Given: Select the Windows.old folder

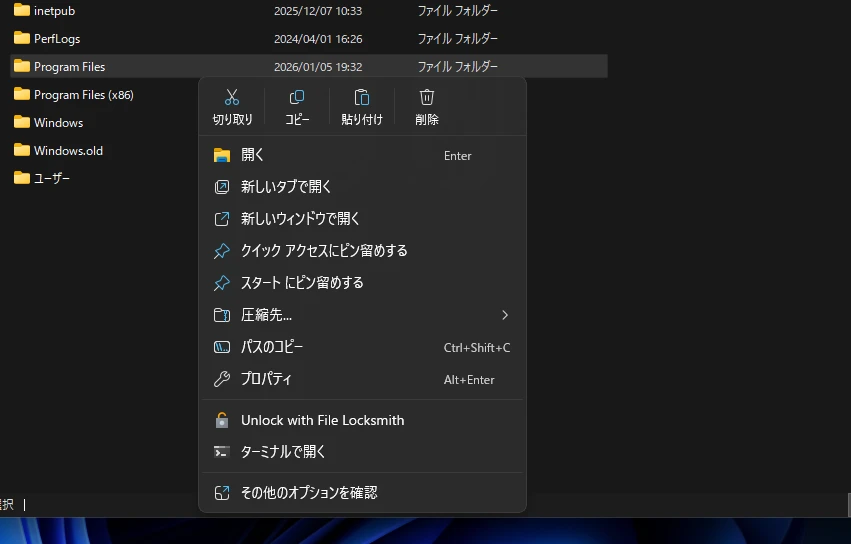Looking at the screenshot, I should pyautogui.click(x=68, y=151).
